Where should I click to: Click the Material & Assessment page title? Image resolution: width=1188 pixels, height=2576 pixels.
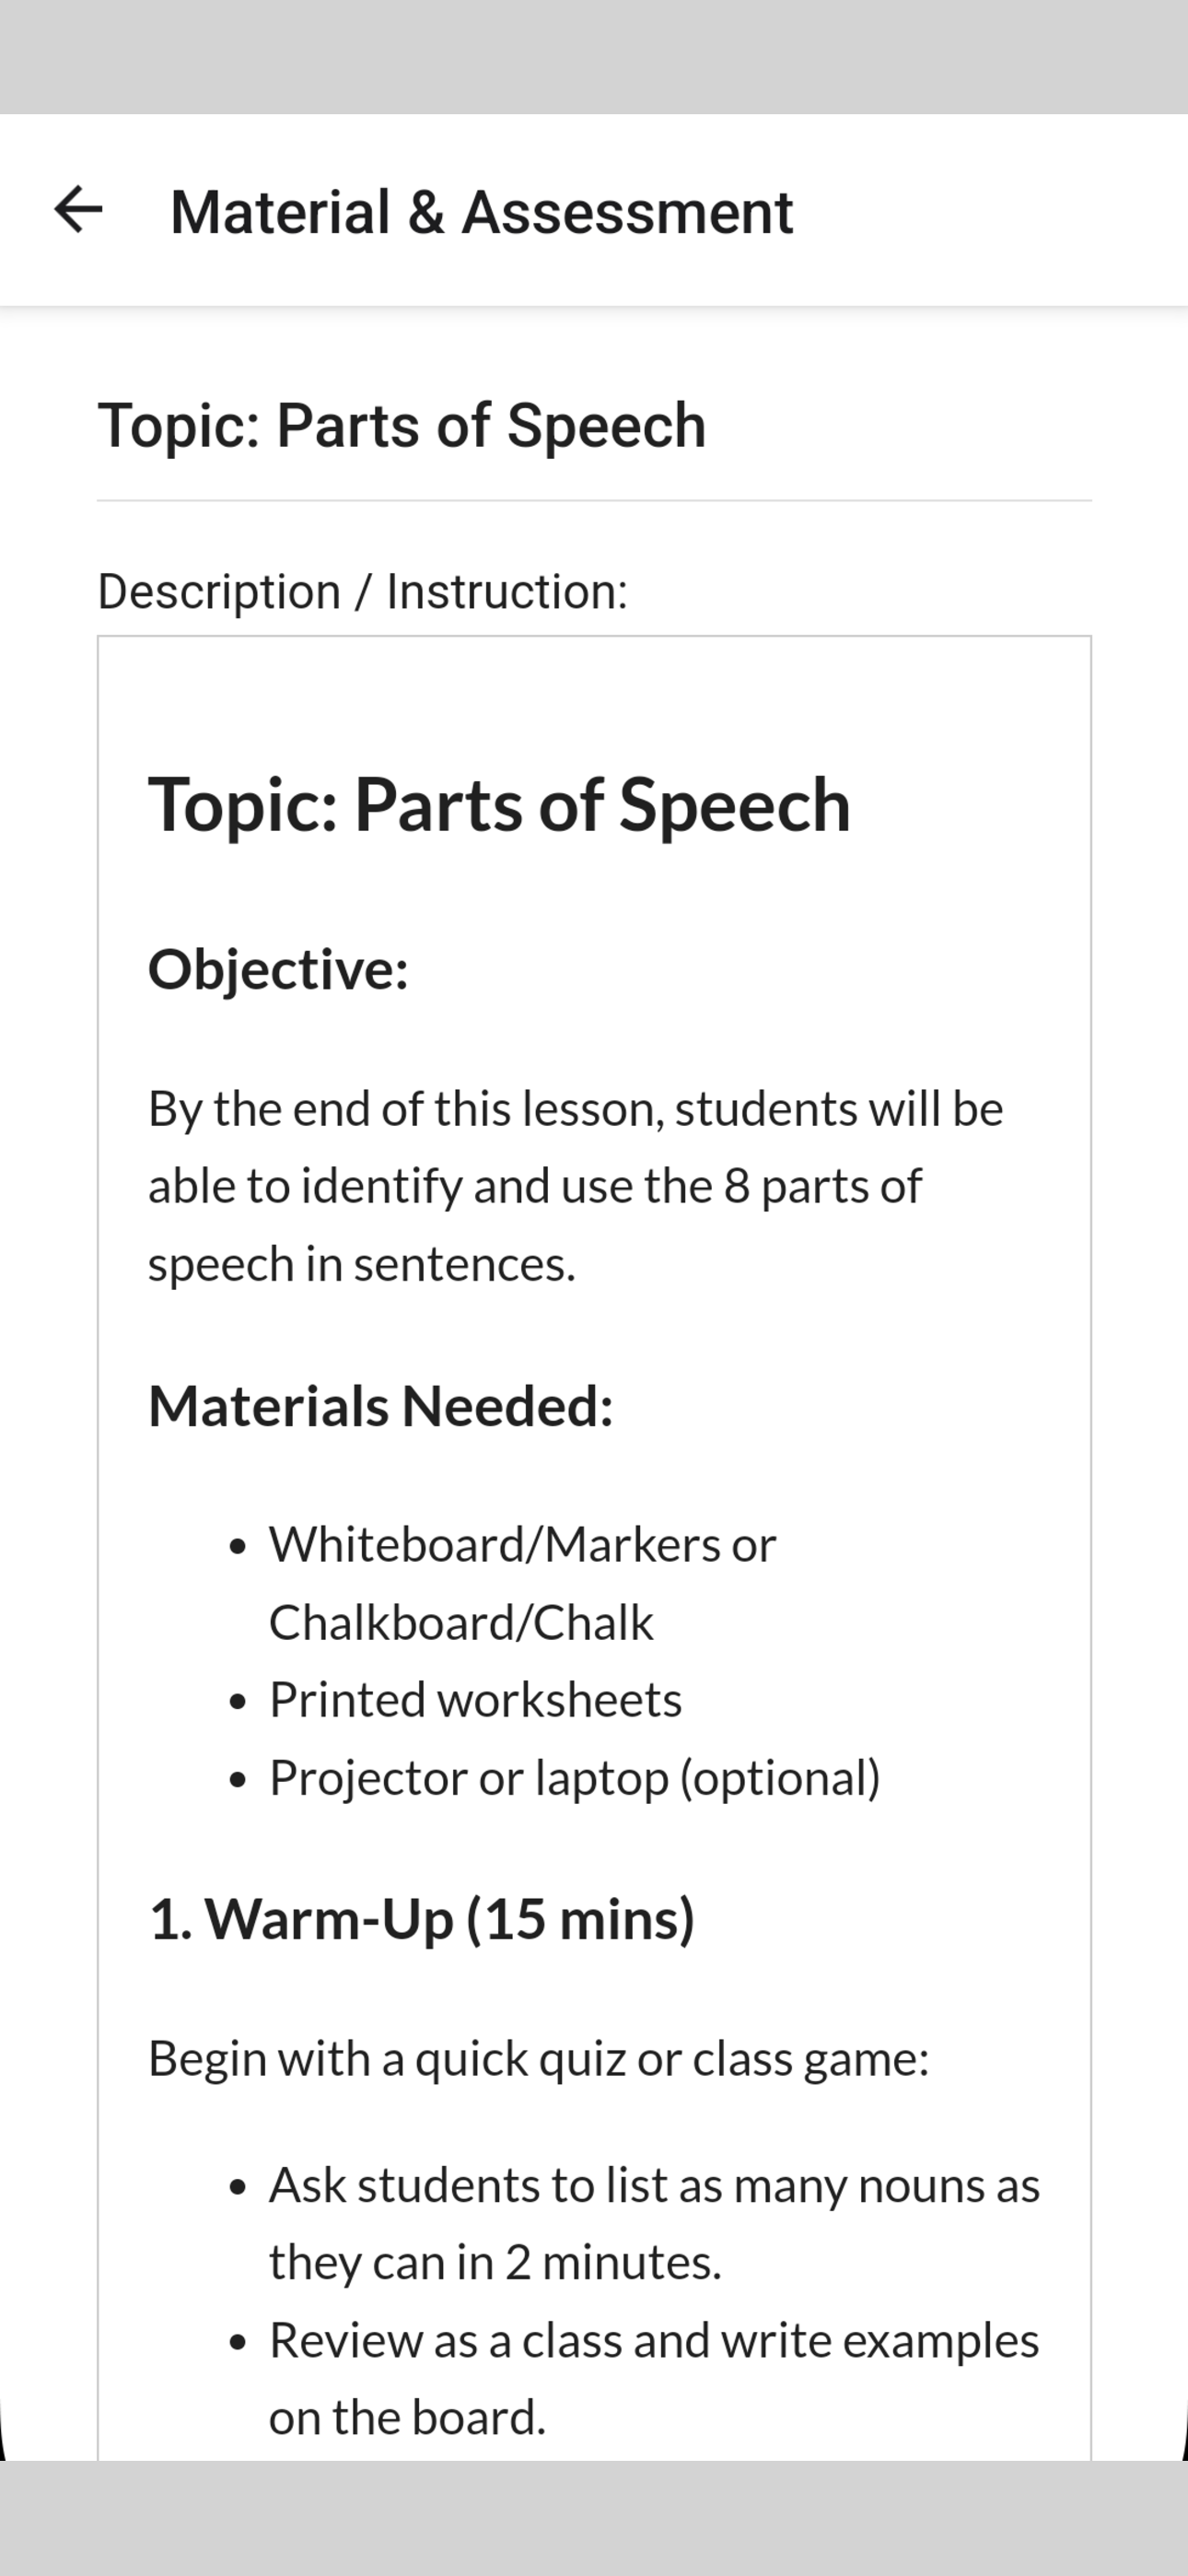tap(481, 212)
